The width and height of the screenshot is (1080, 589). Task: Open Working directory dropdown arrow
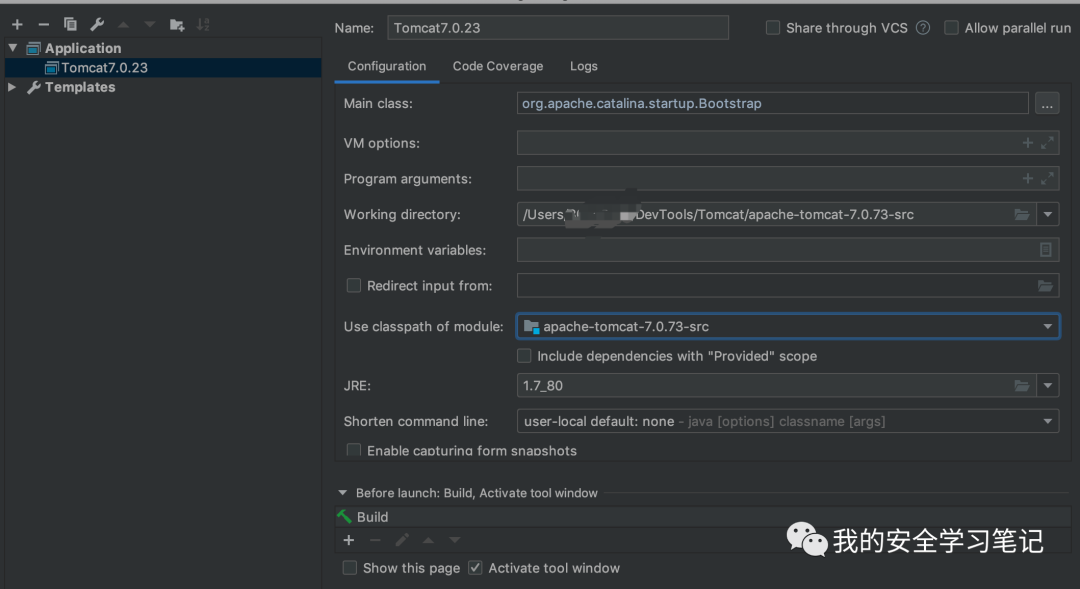[x=1048, y=214]
